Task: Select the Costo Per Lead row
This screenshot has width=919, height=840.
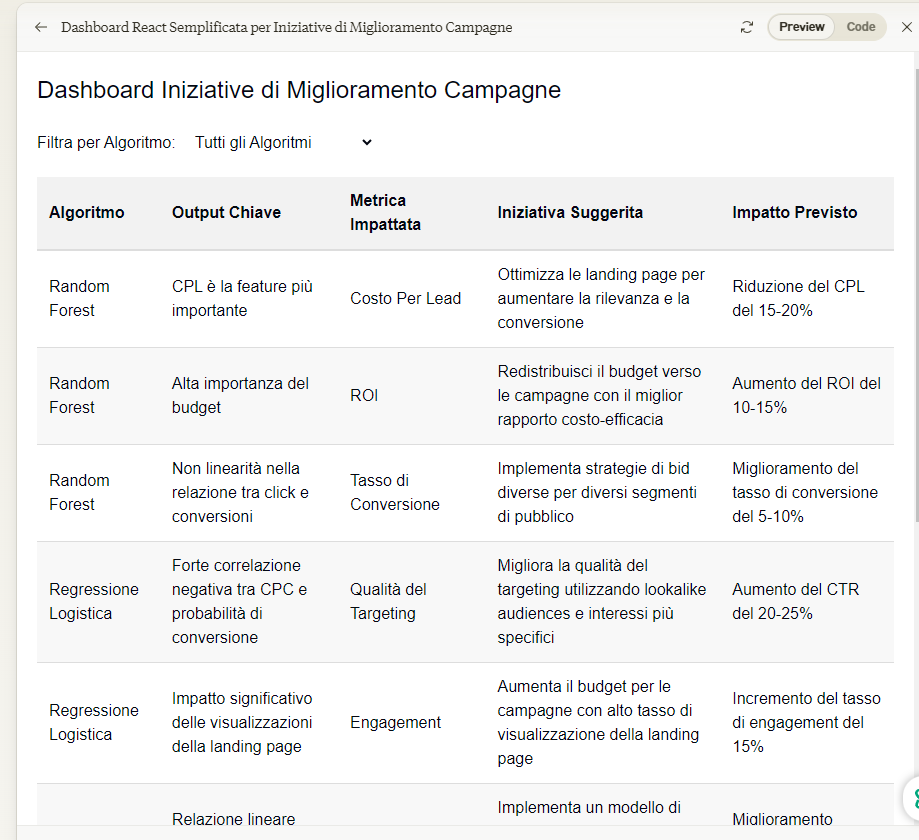Action: (465, 299)
